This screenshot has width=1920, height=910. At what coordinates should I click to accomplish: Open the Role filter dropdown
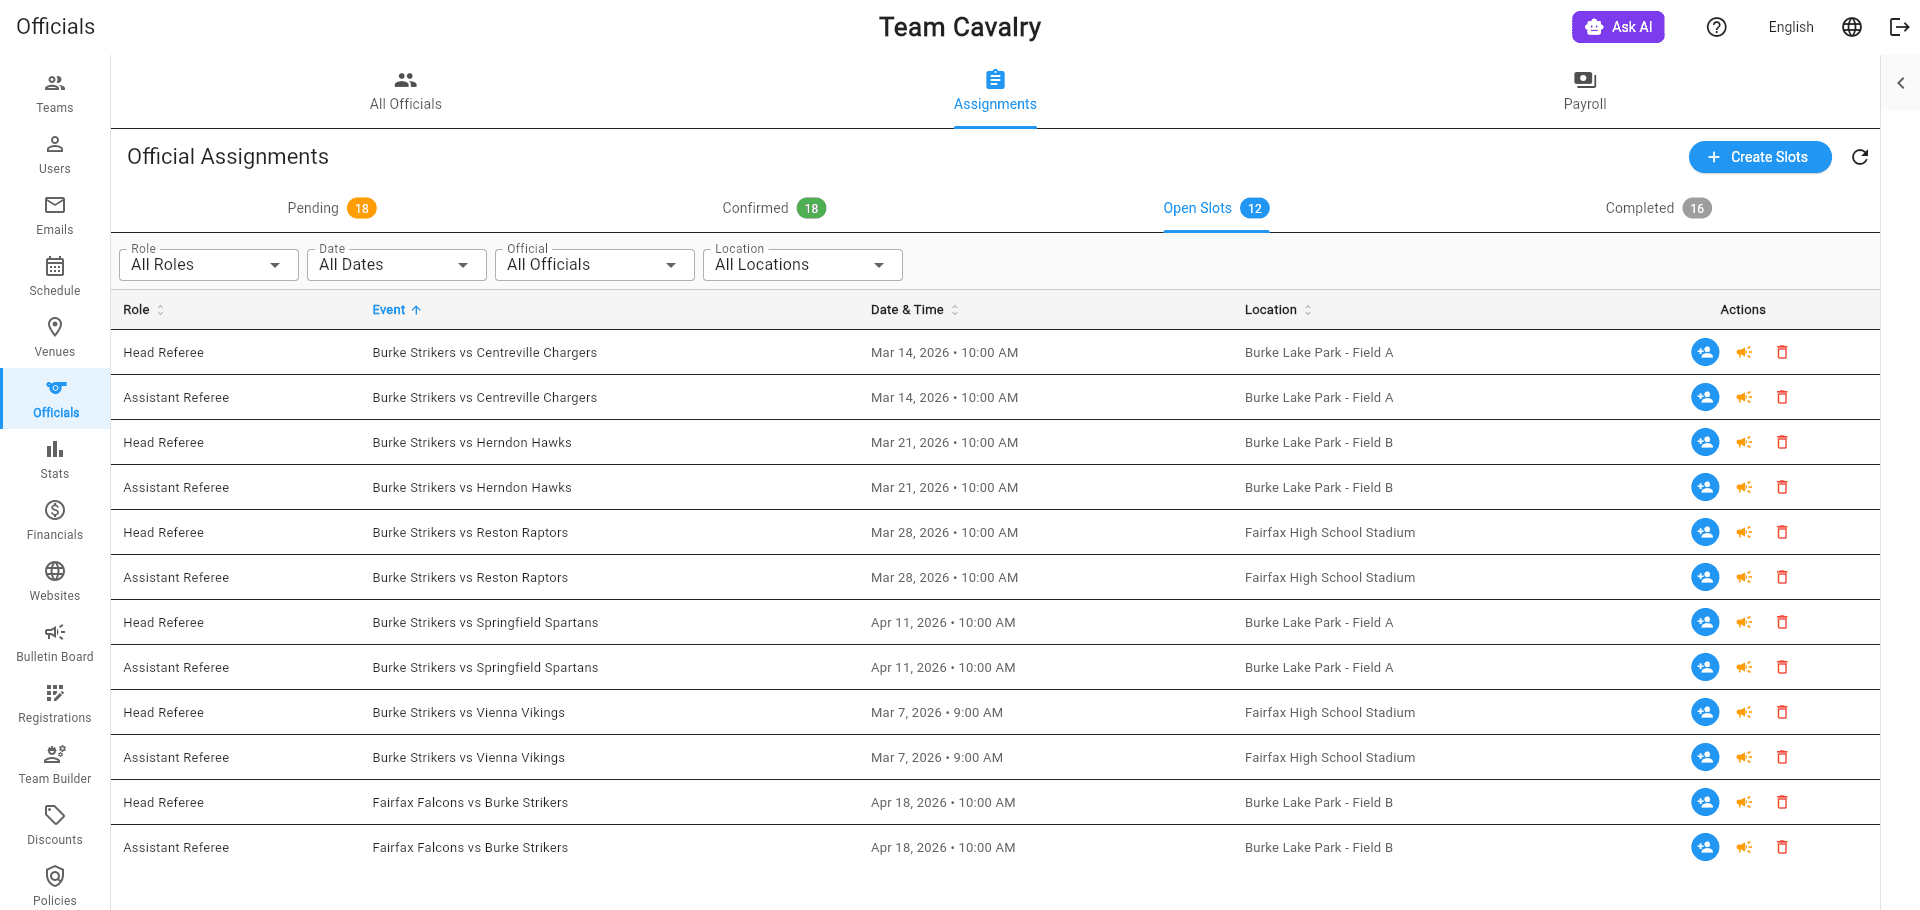pyautogui.click(x=208, y=265)
